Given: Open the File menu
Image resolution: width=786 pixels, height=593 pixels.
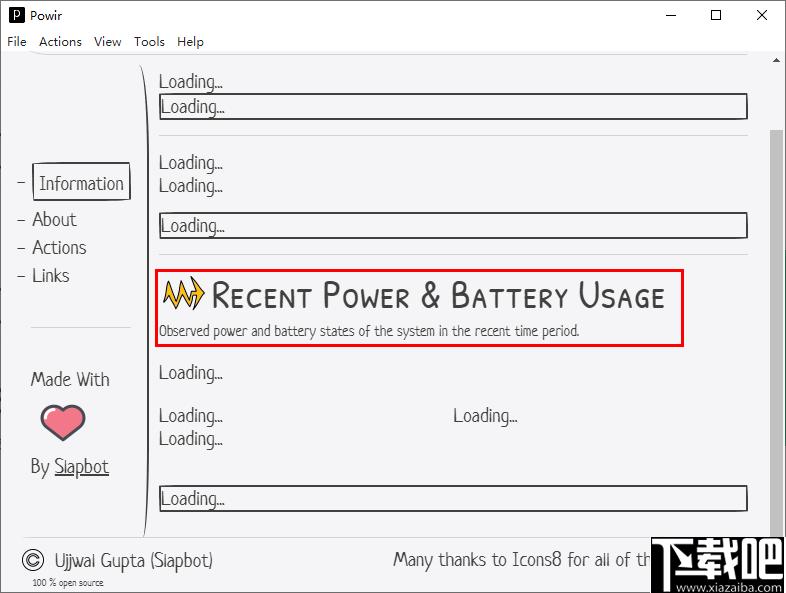Looking at the screenshot, I should 17,42.
